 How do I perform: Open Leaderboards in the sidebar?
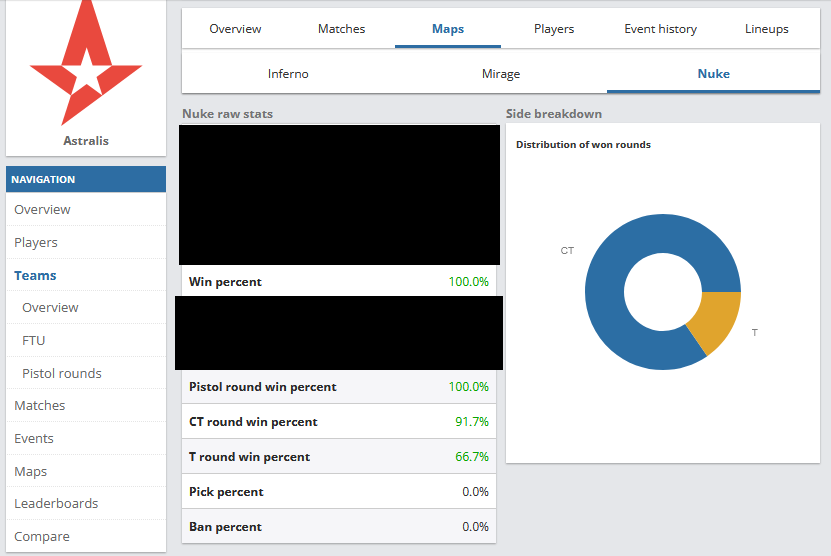pyautogui.click(x=56, y=504)
